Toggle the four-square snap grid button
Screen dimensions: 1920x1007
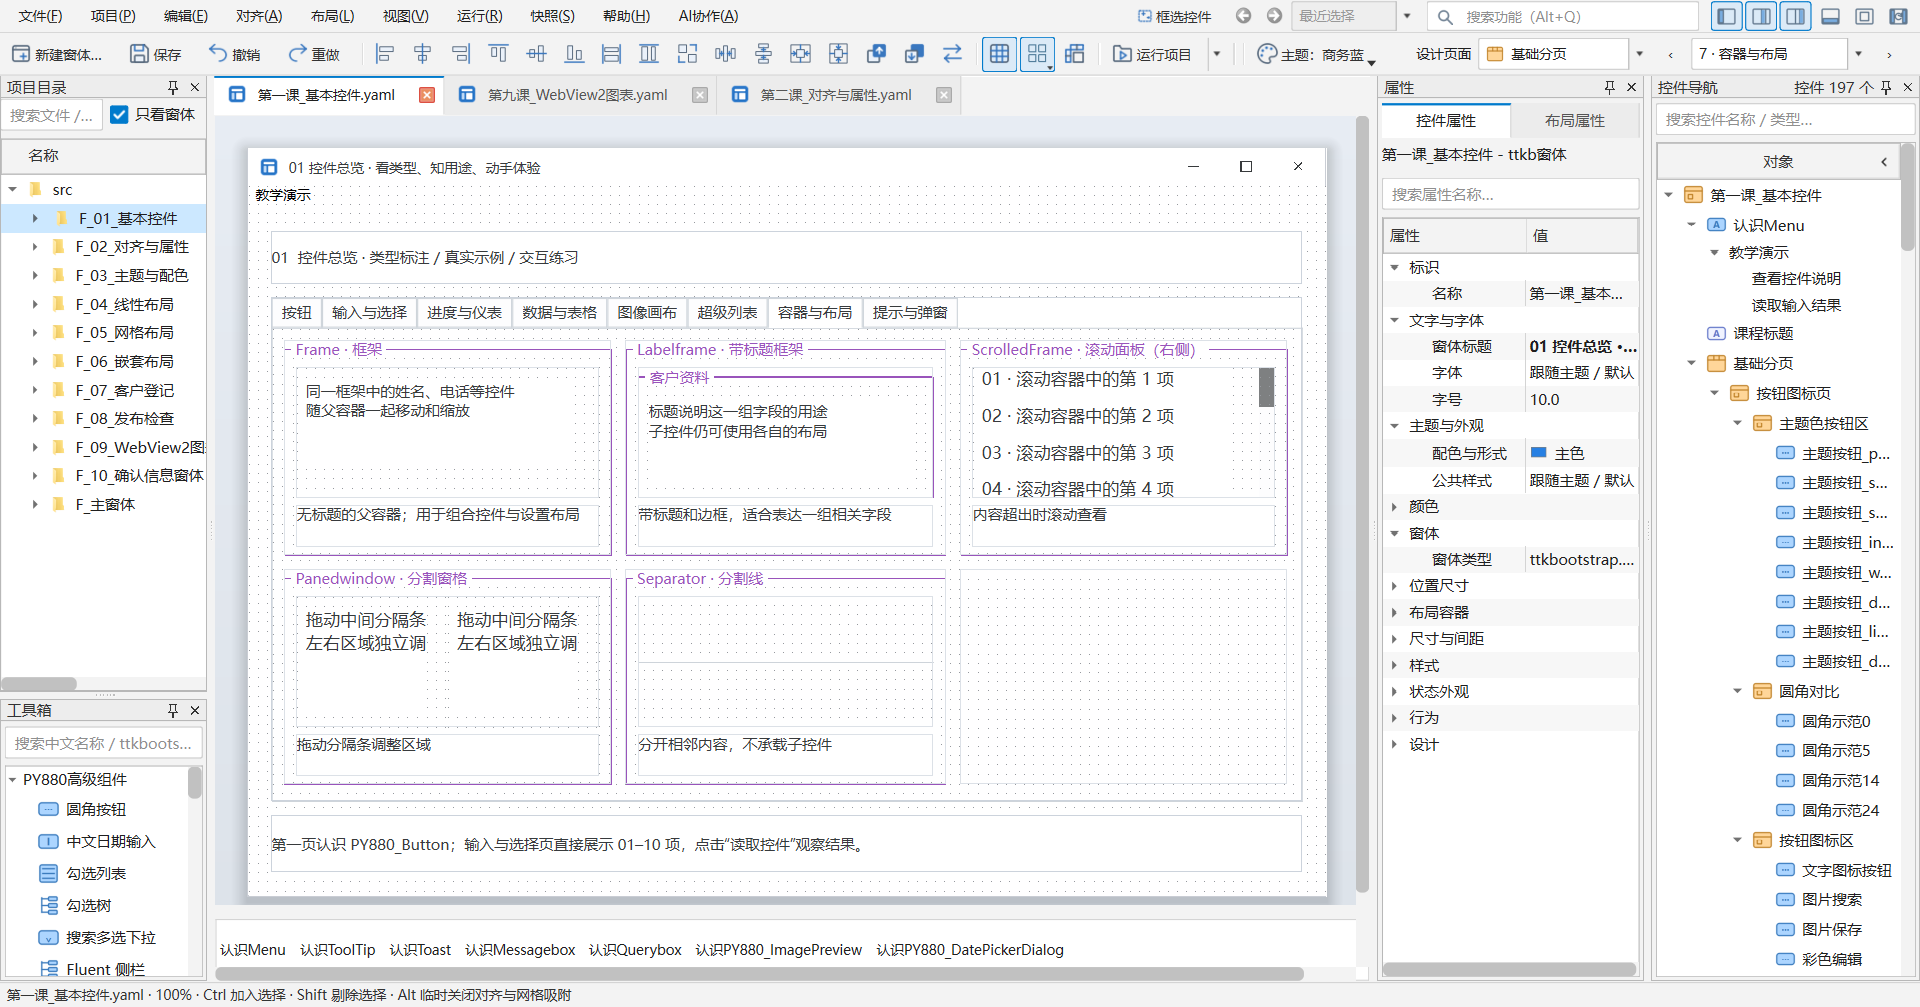(x=1037, y=54)
